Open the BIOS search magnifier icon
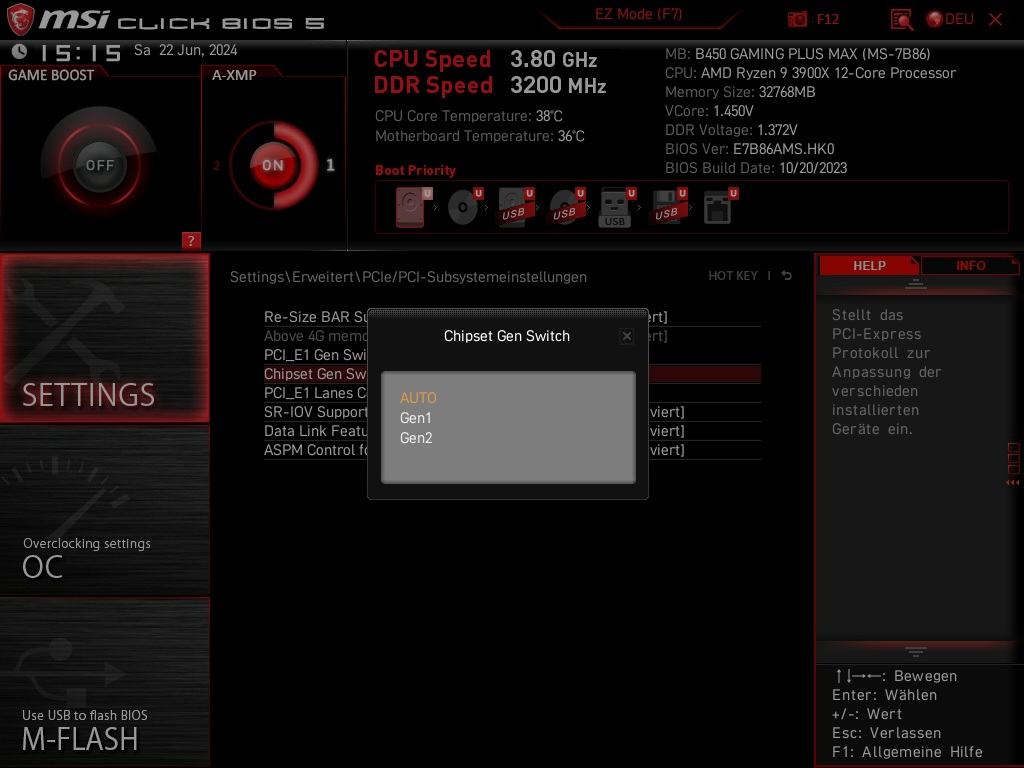Viewport: 1024px width, 768px height. tap(901, 20)
